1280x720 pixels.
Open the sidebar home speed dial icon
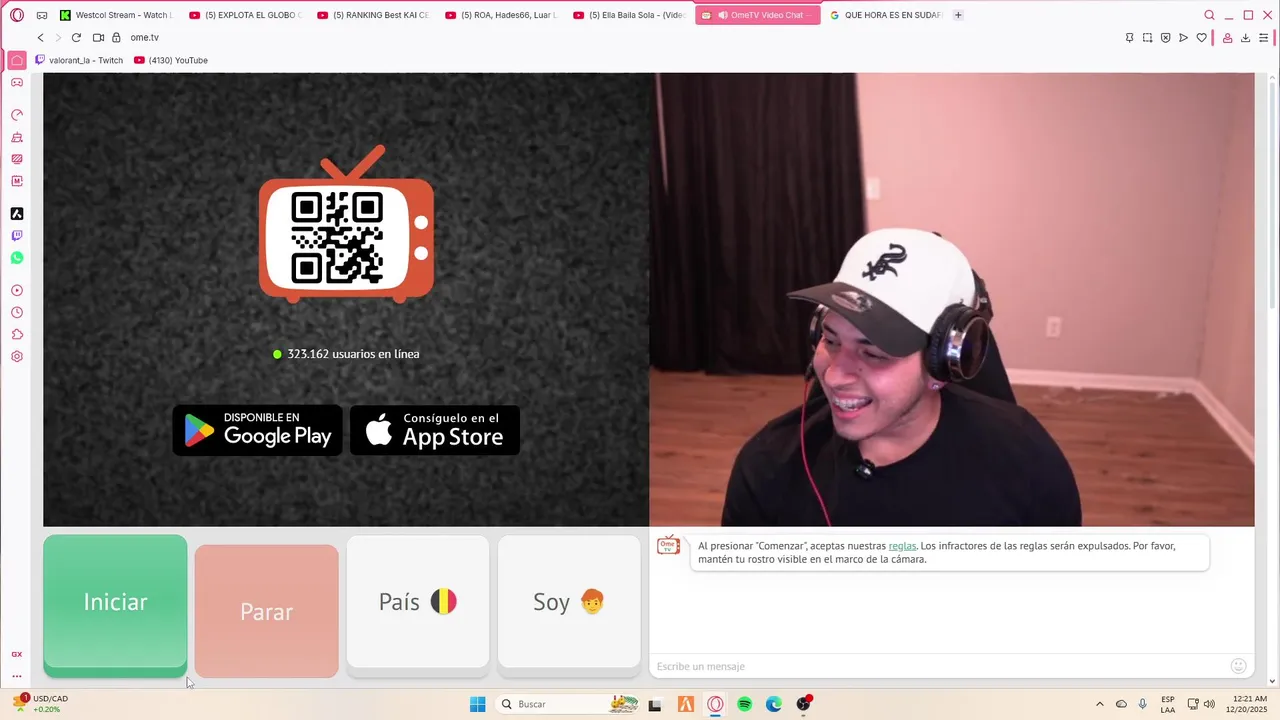click(x=17, y=60)
